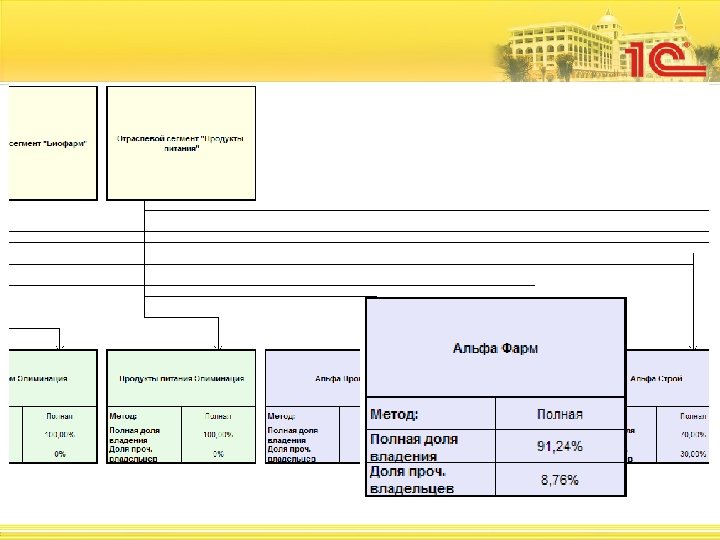Click "Метод:" in the Альфа Прод box
The width and height of the screenshot is (720, 540).
click(x=281, y=416)
